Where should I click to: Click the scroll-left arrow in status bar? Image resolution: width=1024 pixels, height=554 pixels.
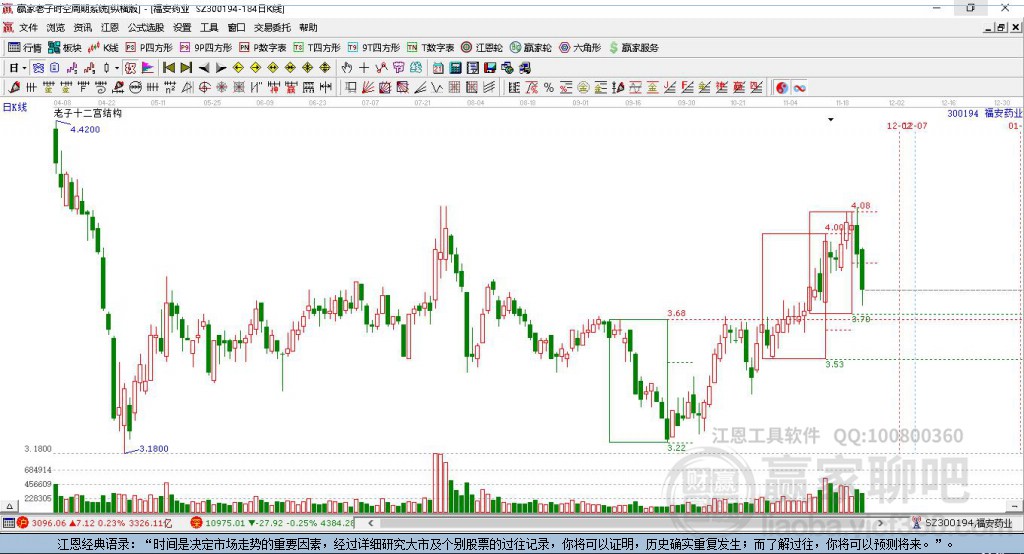click(x=371, y=523)
